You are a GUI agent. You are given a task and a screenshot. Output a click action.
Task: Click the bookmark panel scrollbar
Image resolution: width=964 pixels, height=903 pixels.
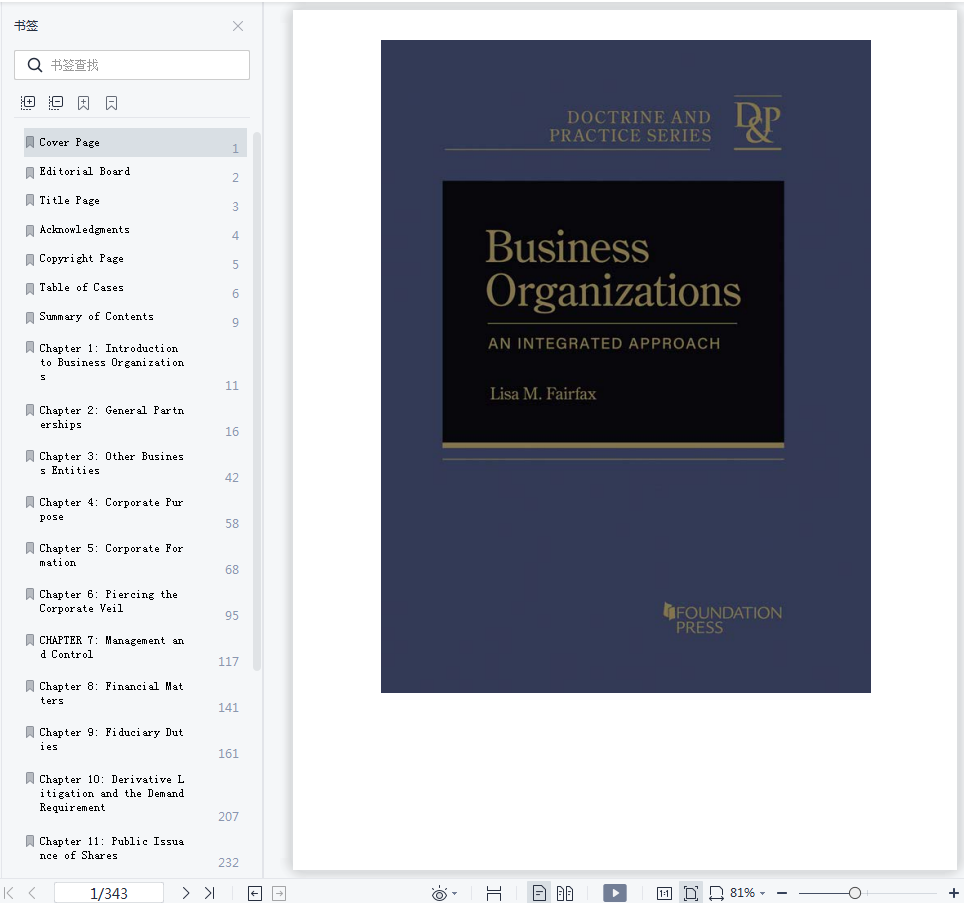[x=257, y=401]
